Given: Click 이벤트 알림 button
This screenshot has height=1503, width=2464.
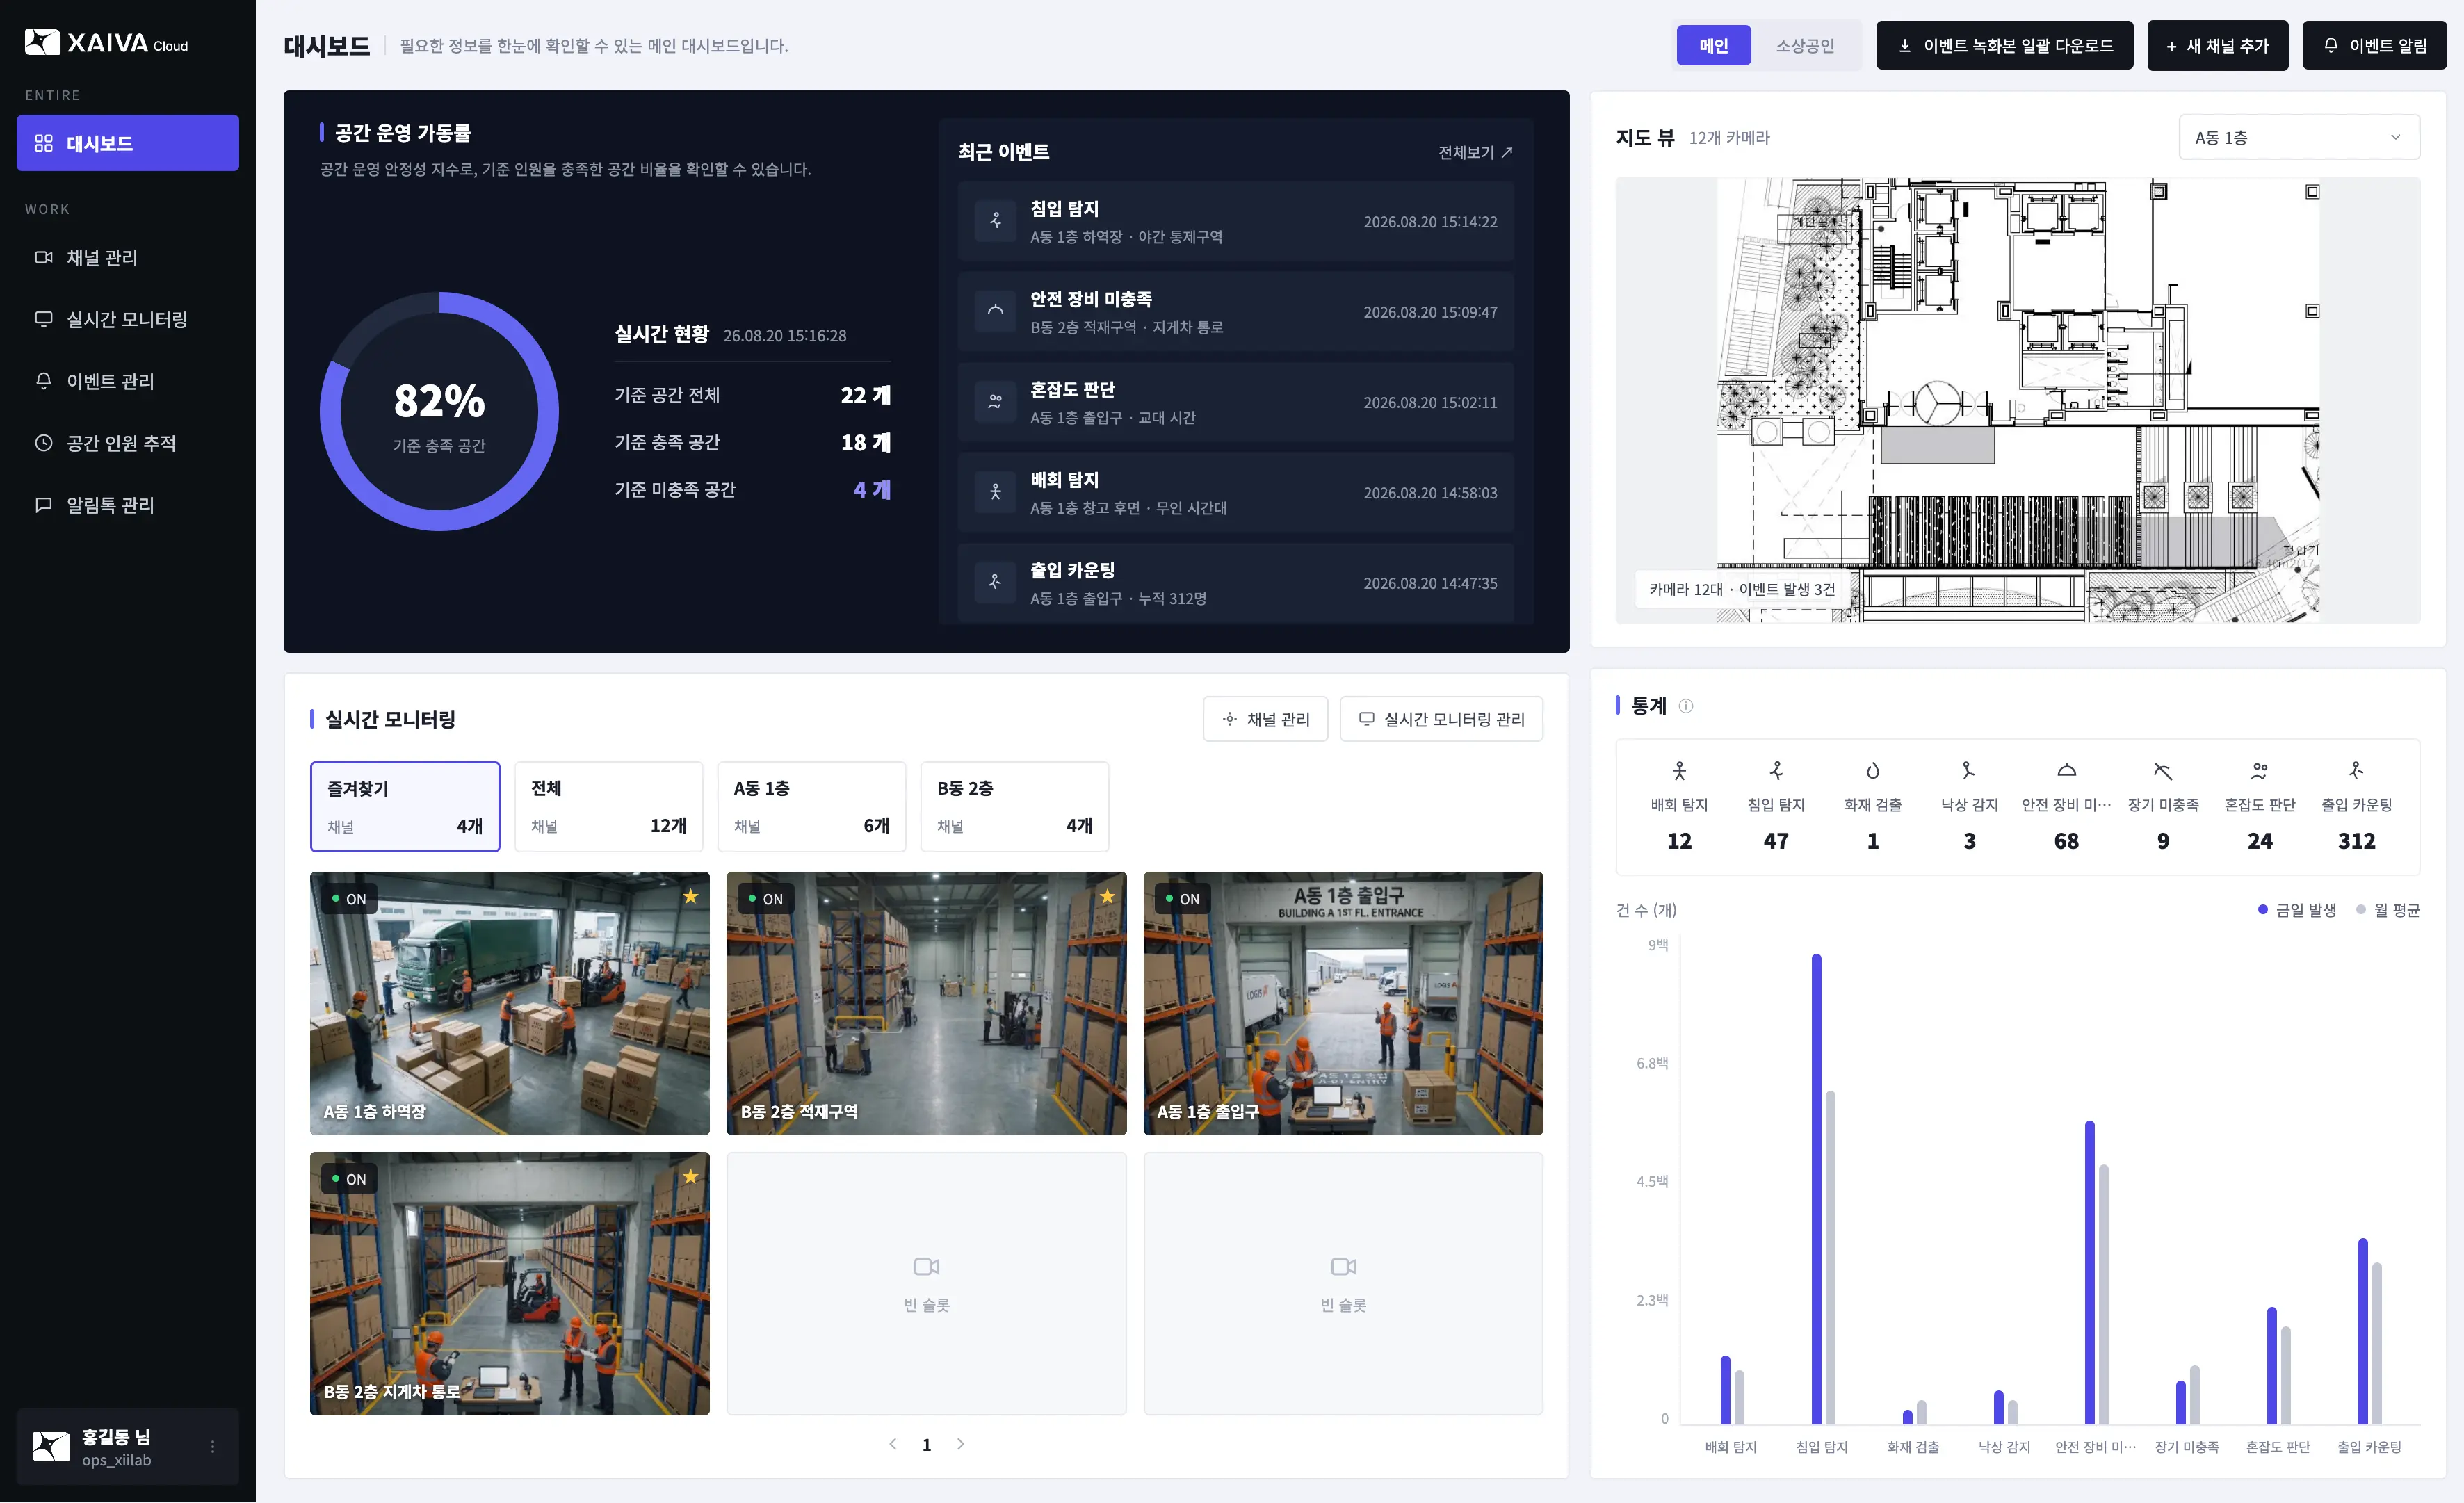Looking at the screenshot, I should pyautogui.click(x=2374, y=46).
